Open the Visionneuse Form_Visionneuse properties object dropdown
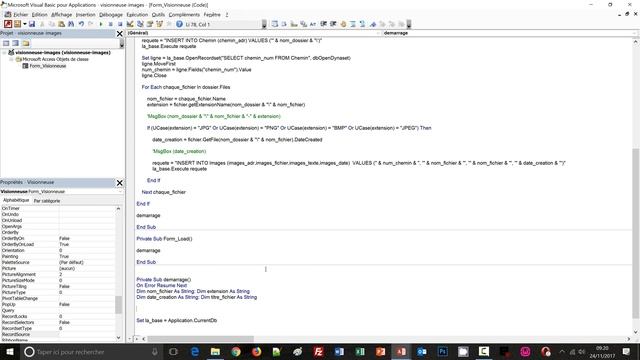Screen dimensions: 640x360 click(x=62, y=191)
